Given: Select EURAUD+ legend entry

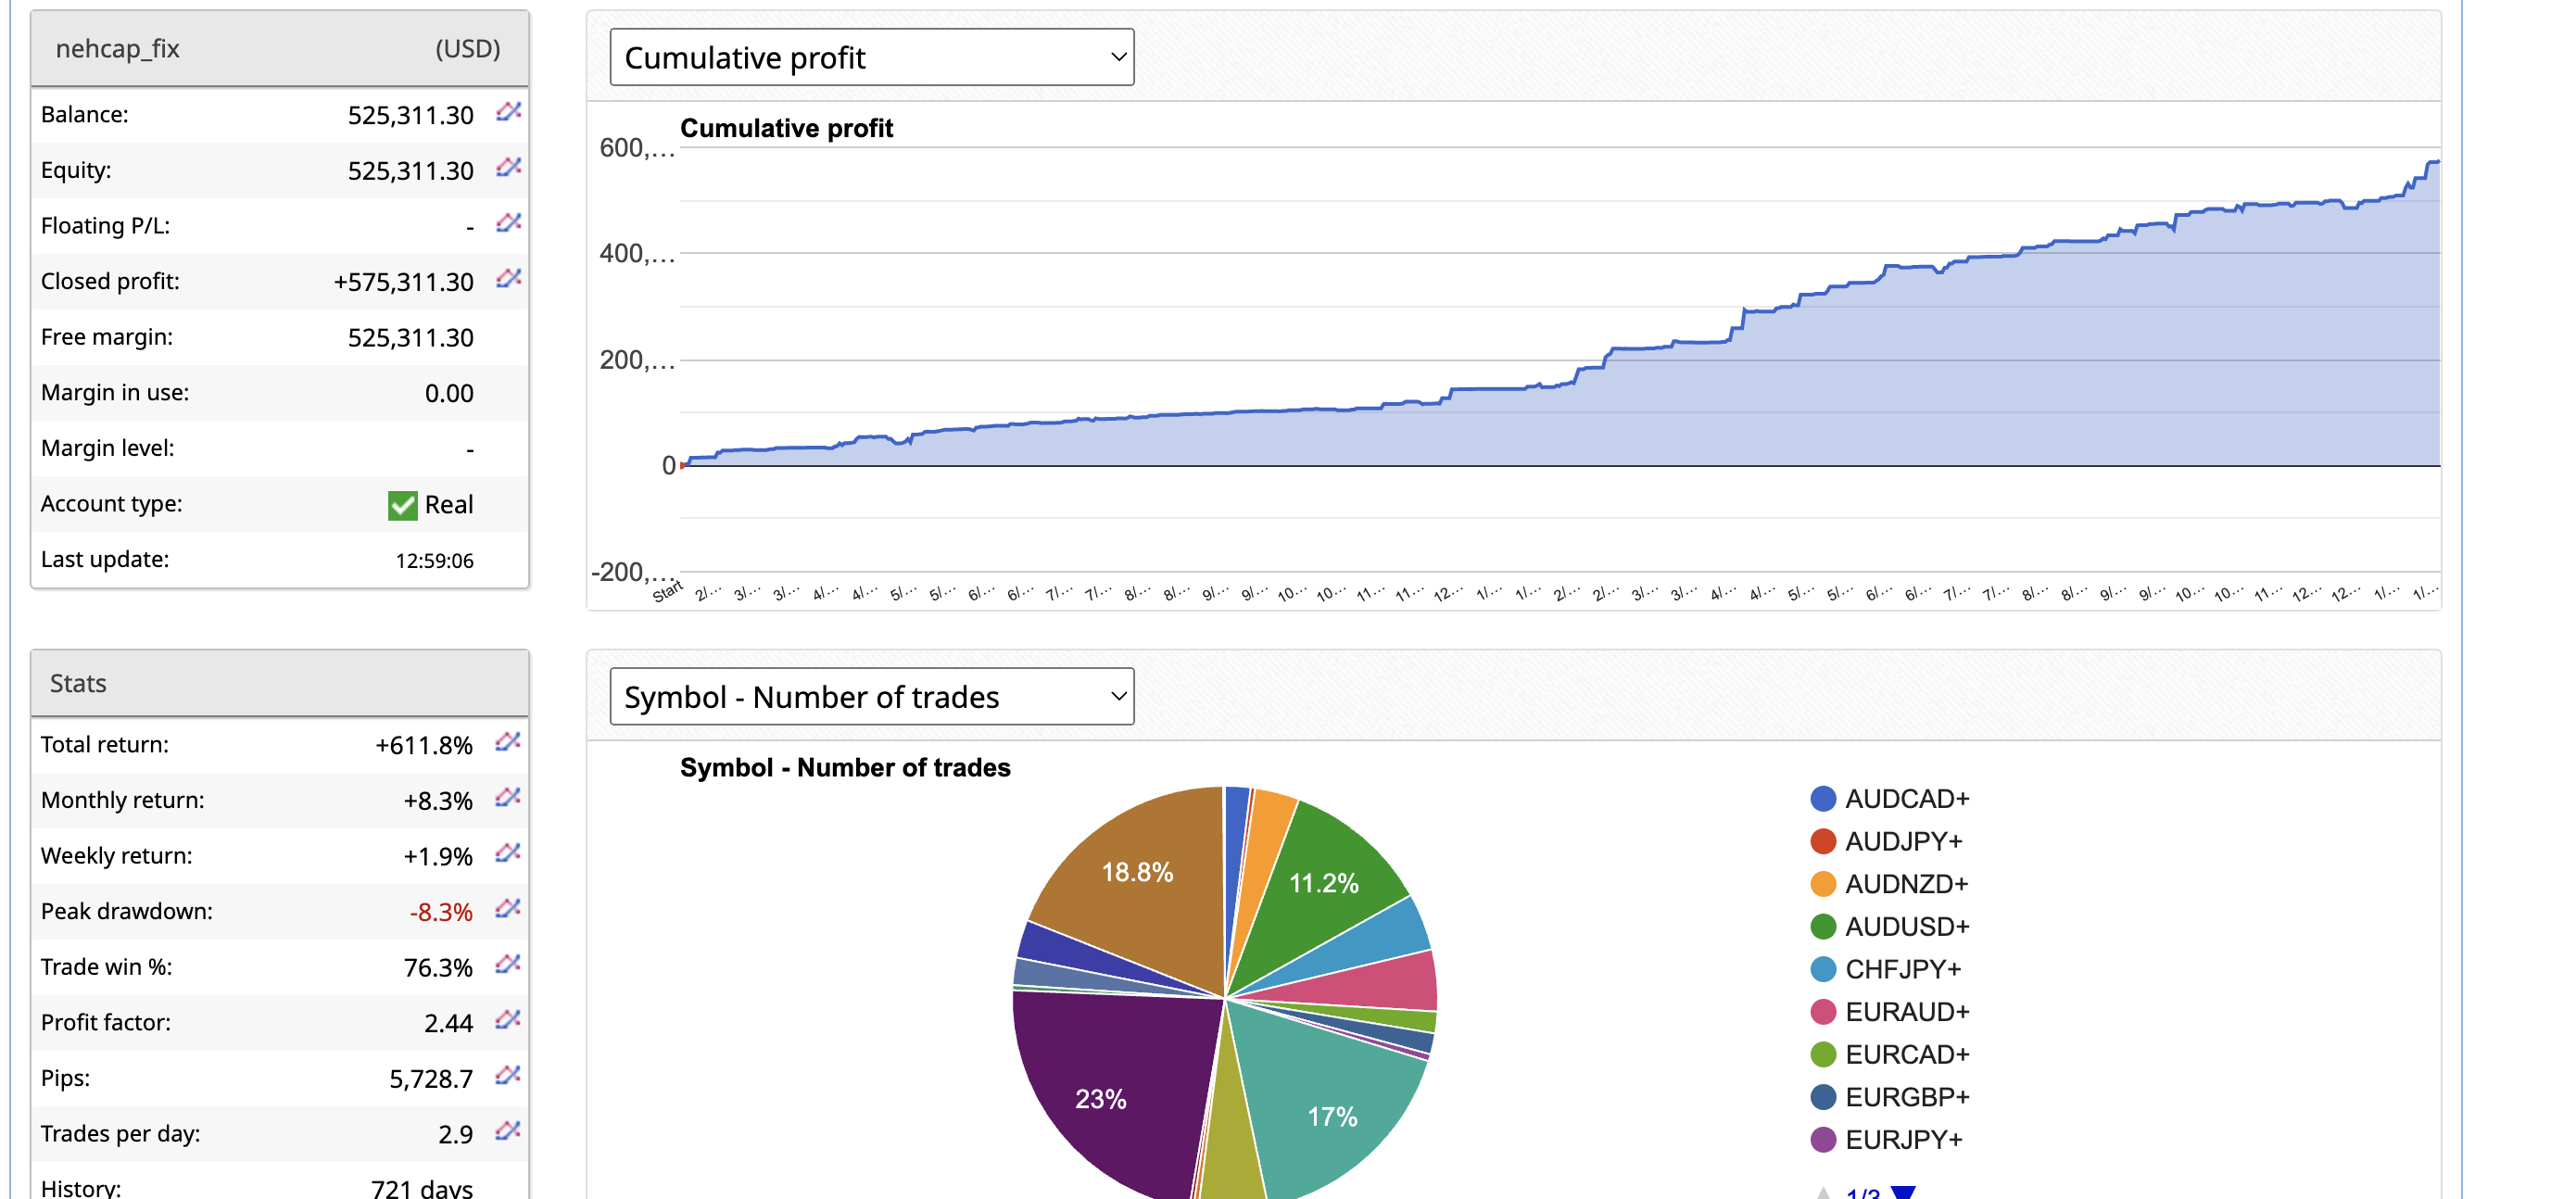Looking at the screenshot, I should pyautogui.click(x=1906, y=1012).
